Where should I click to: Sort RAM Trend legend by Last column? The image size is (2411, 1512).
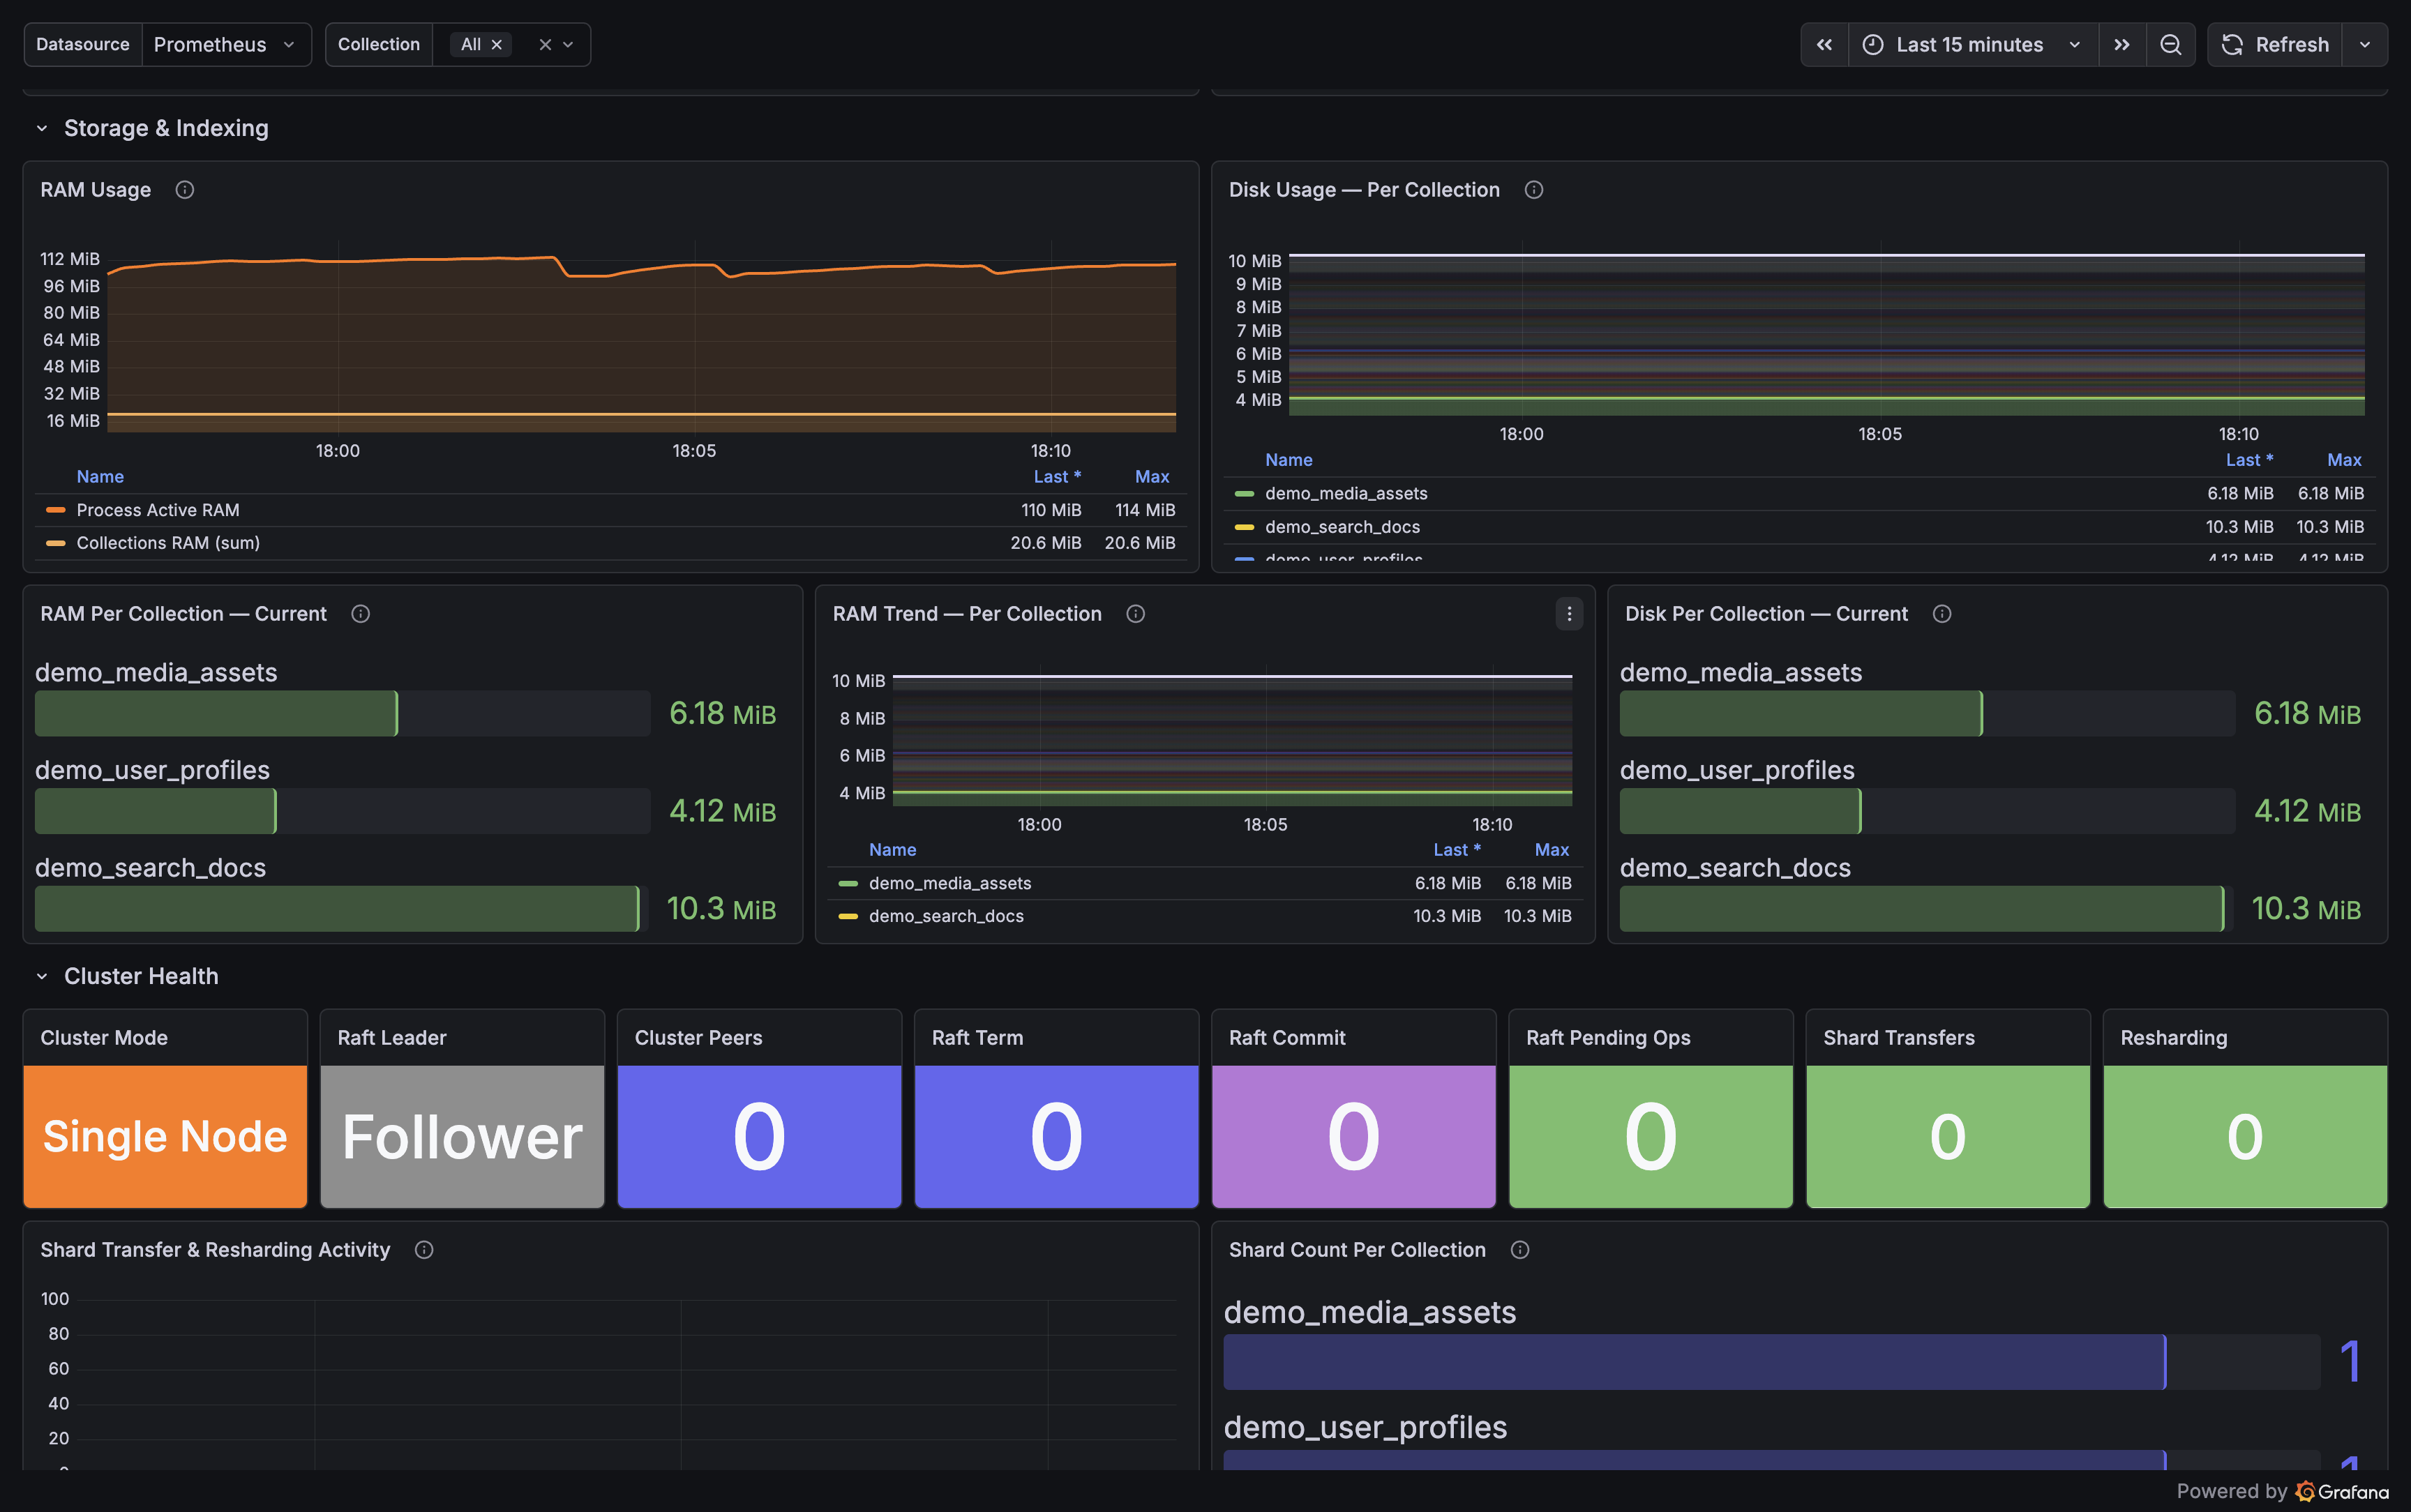point(1455,850)
